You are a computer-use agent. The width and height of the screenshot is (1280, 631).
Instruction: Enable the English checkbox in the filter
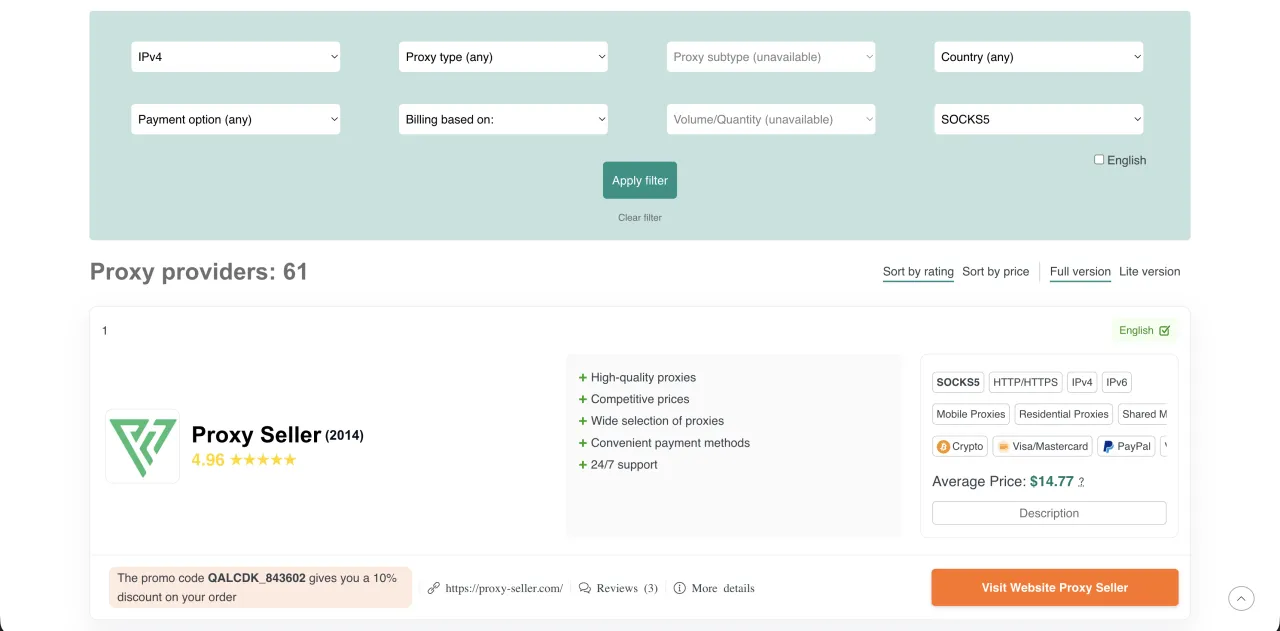[1099, 159]
